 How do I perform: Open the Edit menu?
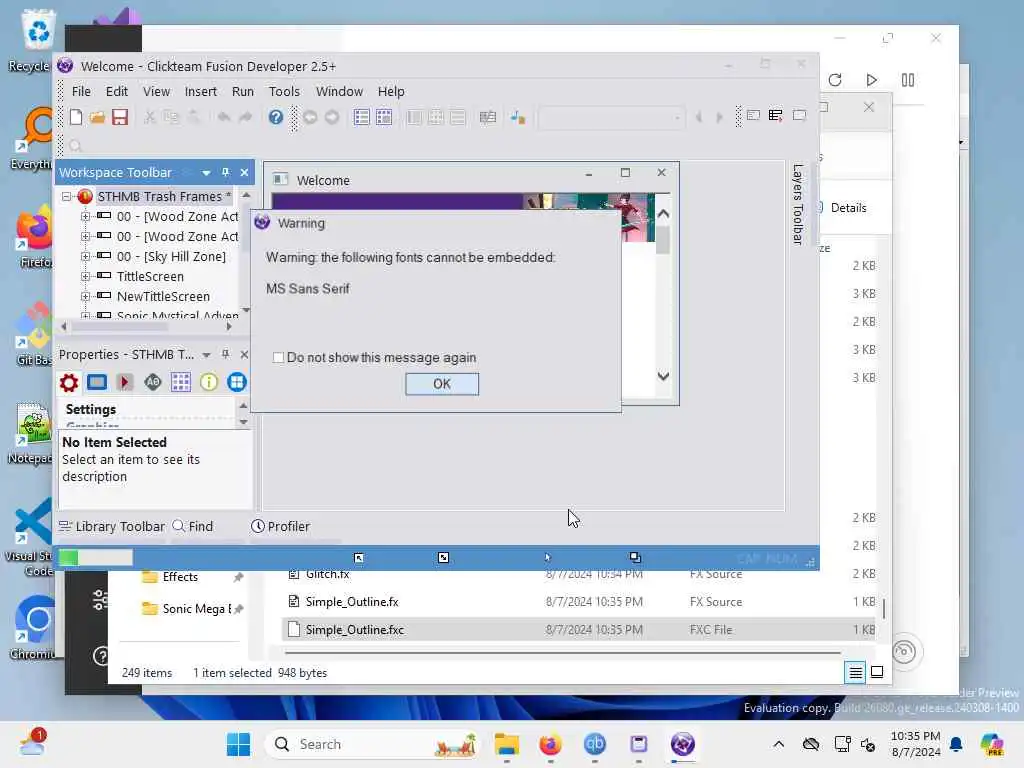[x=117, y=91]
